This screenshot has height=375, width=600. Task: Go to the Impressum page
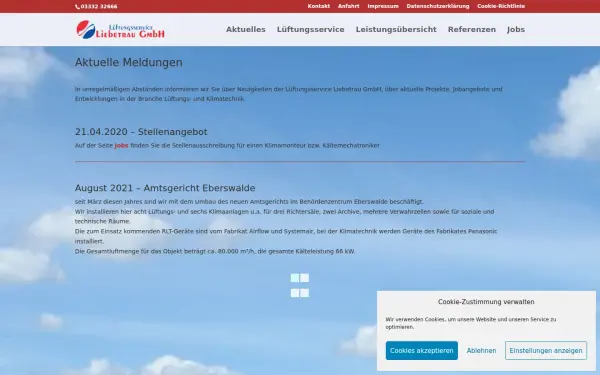[383, 6]
